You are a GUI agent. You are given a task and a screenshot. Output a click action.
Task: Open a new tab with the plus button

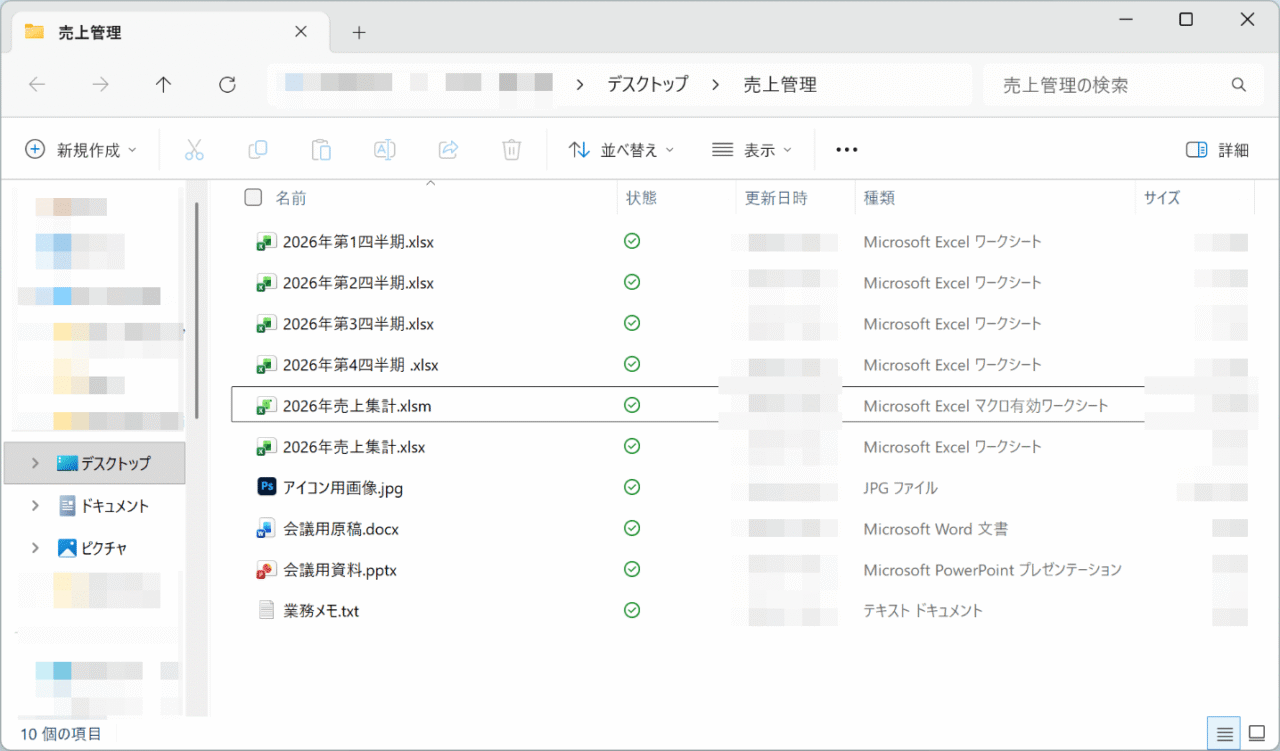click(358, 32)
